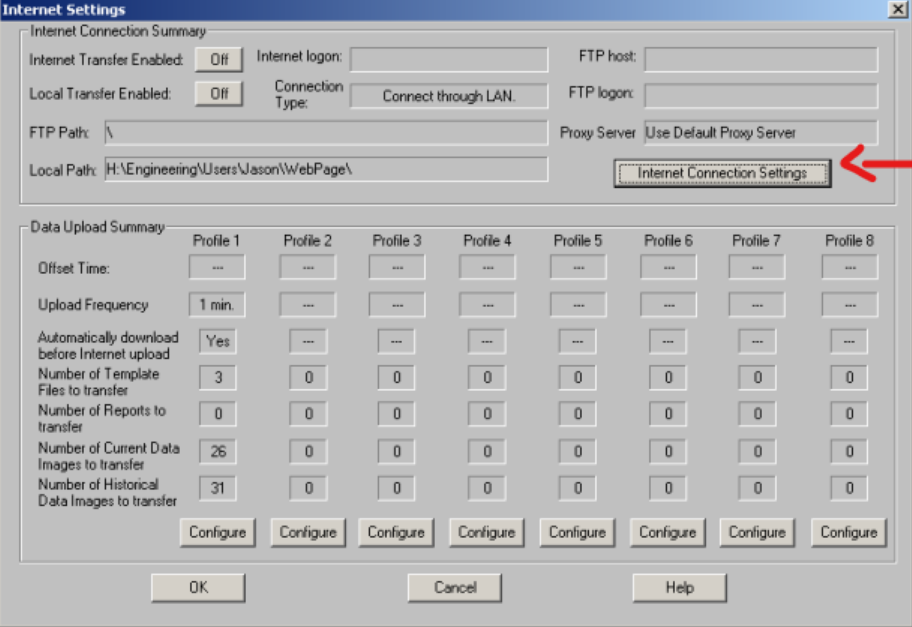Click Profile 1 Upload Frequency value
The image size is (912, 627).
coord(217,305)
